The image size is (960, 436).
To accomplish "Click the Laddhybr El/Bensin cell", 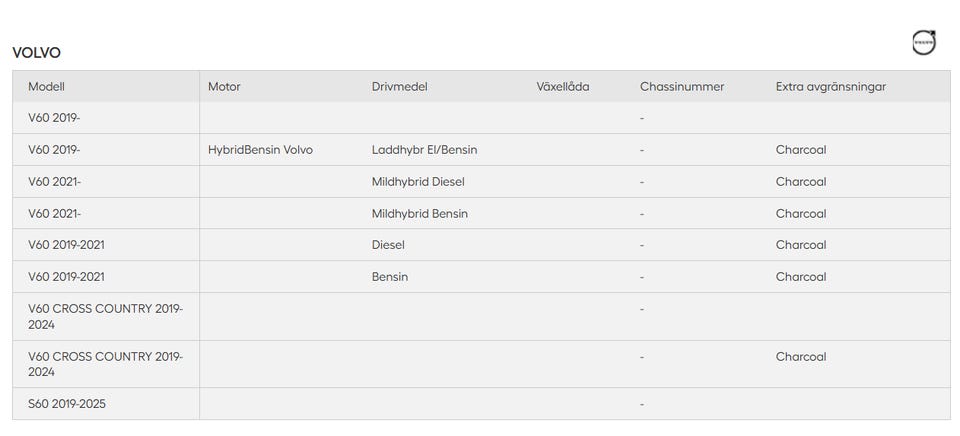I will click(x=424, y=150).
